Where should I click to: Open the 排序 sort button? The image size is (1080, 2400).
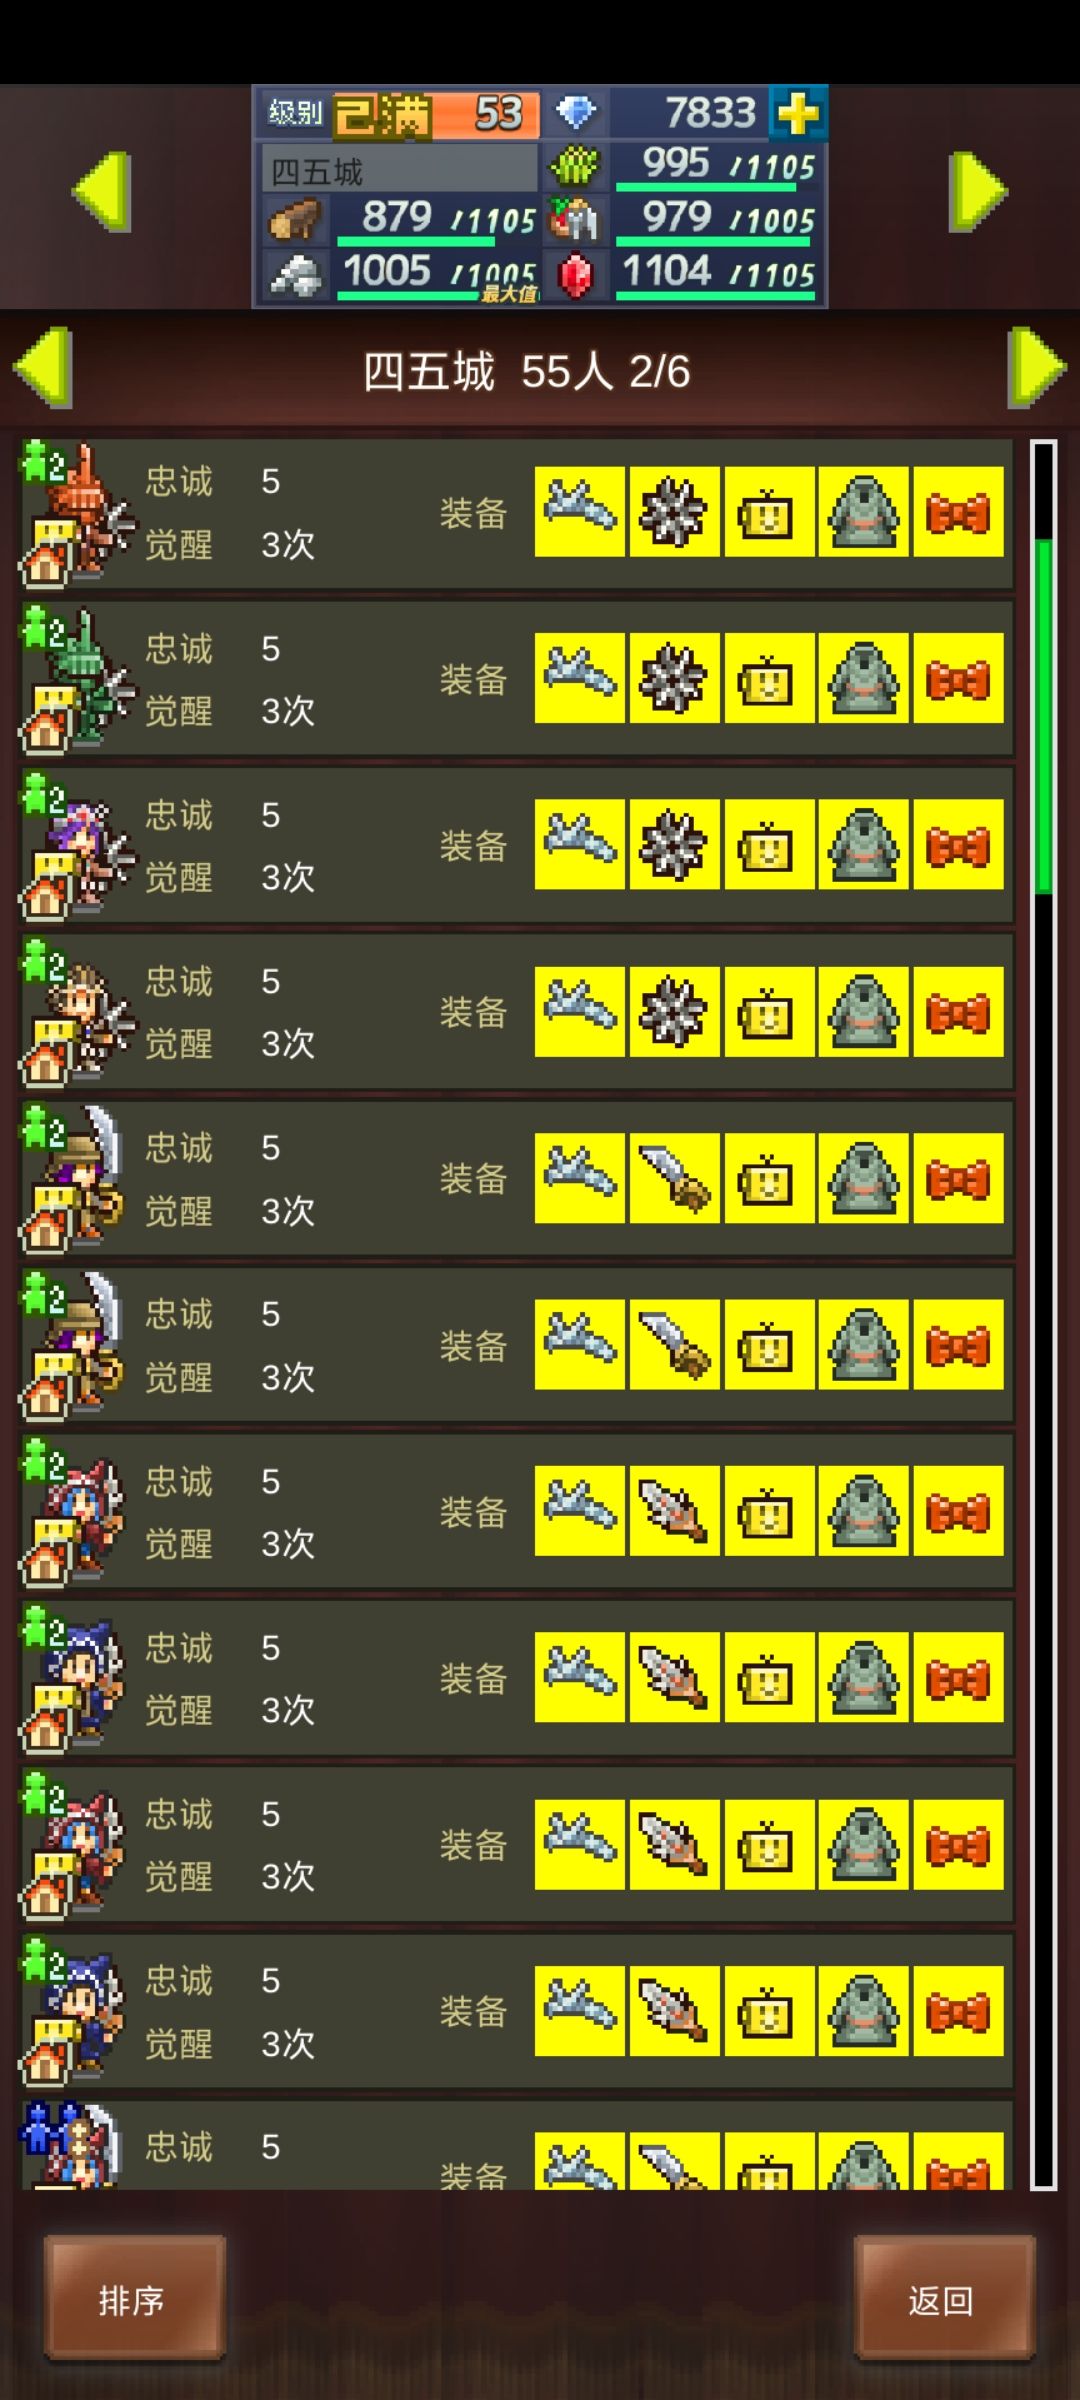(x=134, y=2299)
